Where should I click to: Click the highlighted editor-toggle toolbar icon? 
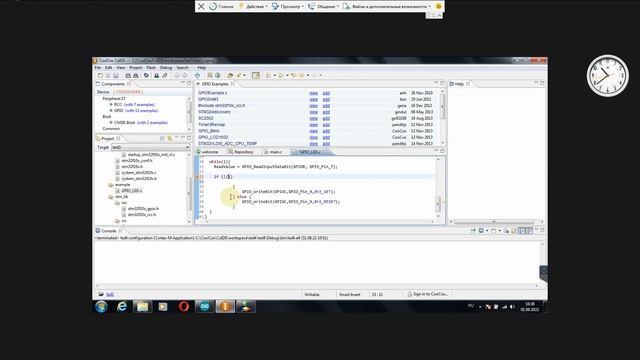click(256, 76)
